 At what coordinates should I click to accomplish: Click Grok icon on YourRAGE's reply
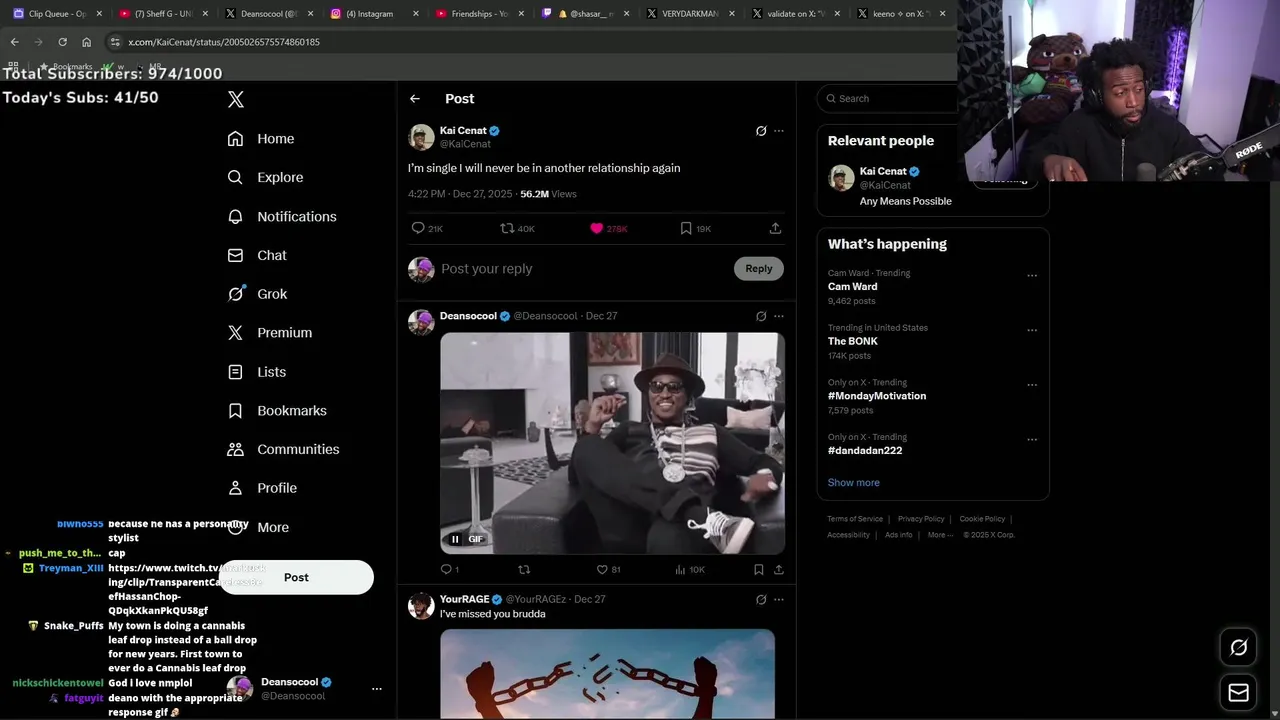(x=761, y=599)
